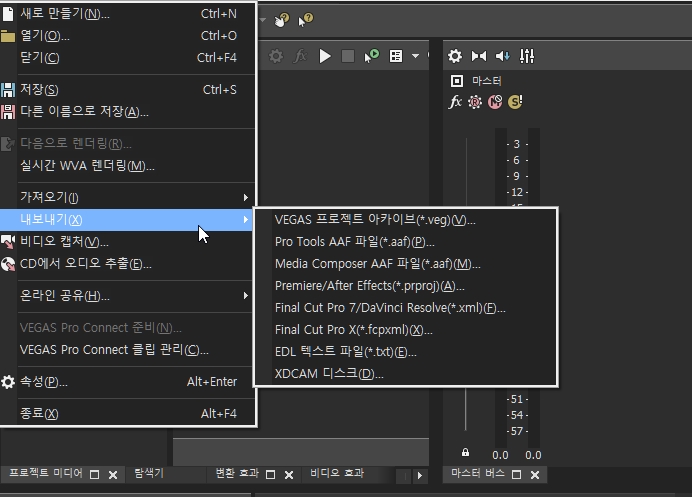Open preview quality dropdown arrow

pyautogui.click(x=415, y=56)
